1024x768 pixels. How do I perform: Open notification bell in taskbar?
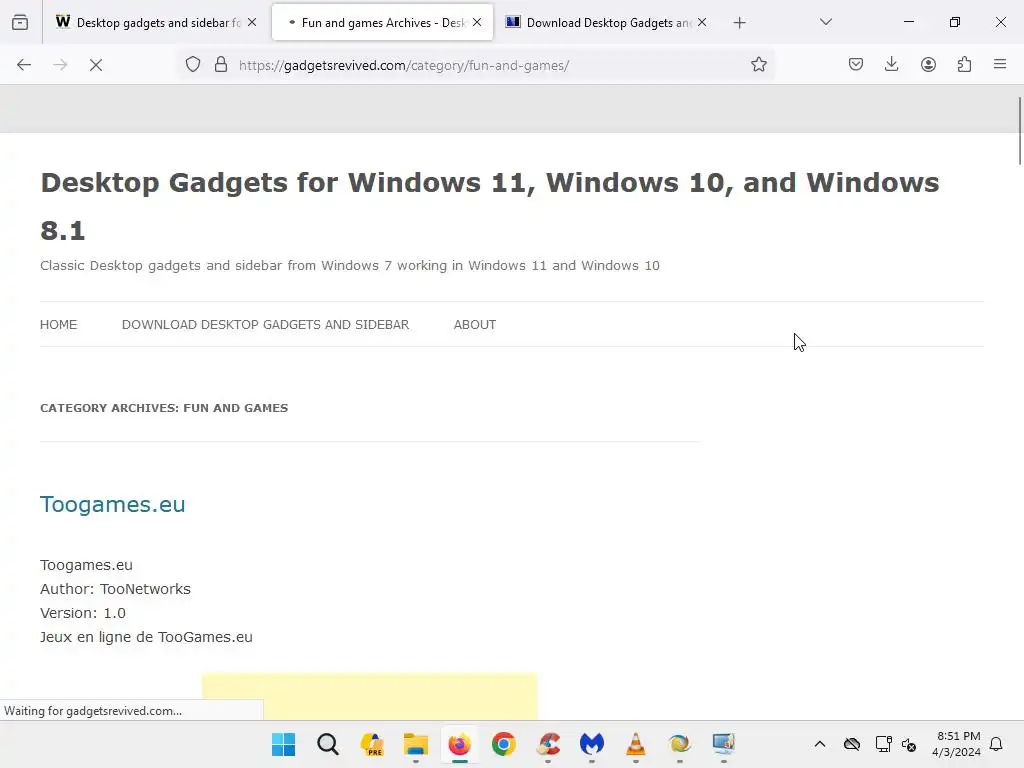pyautogui.click(x=996, y=744)
